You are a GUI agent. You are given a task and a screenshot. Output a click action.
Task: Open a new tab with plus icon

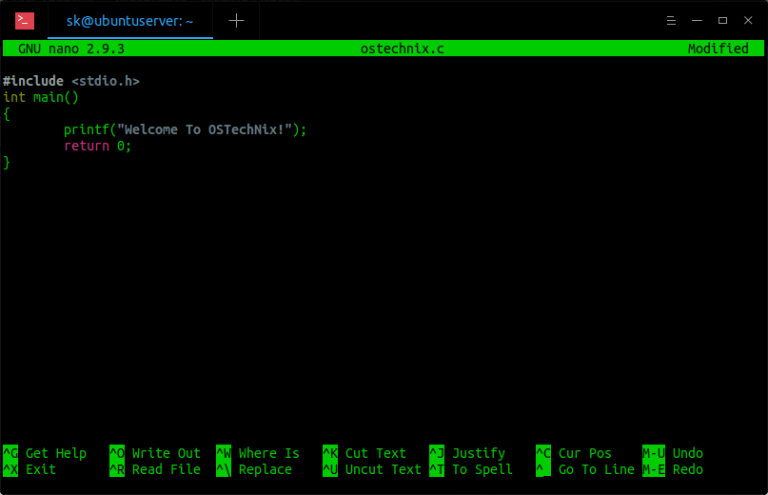[x=236, y=20]
